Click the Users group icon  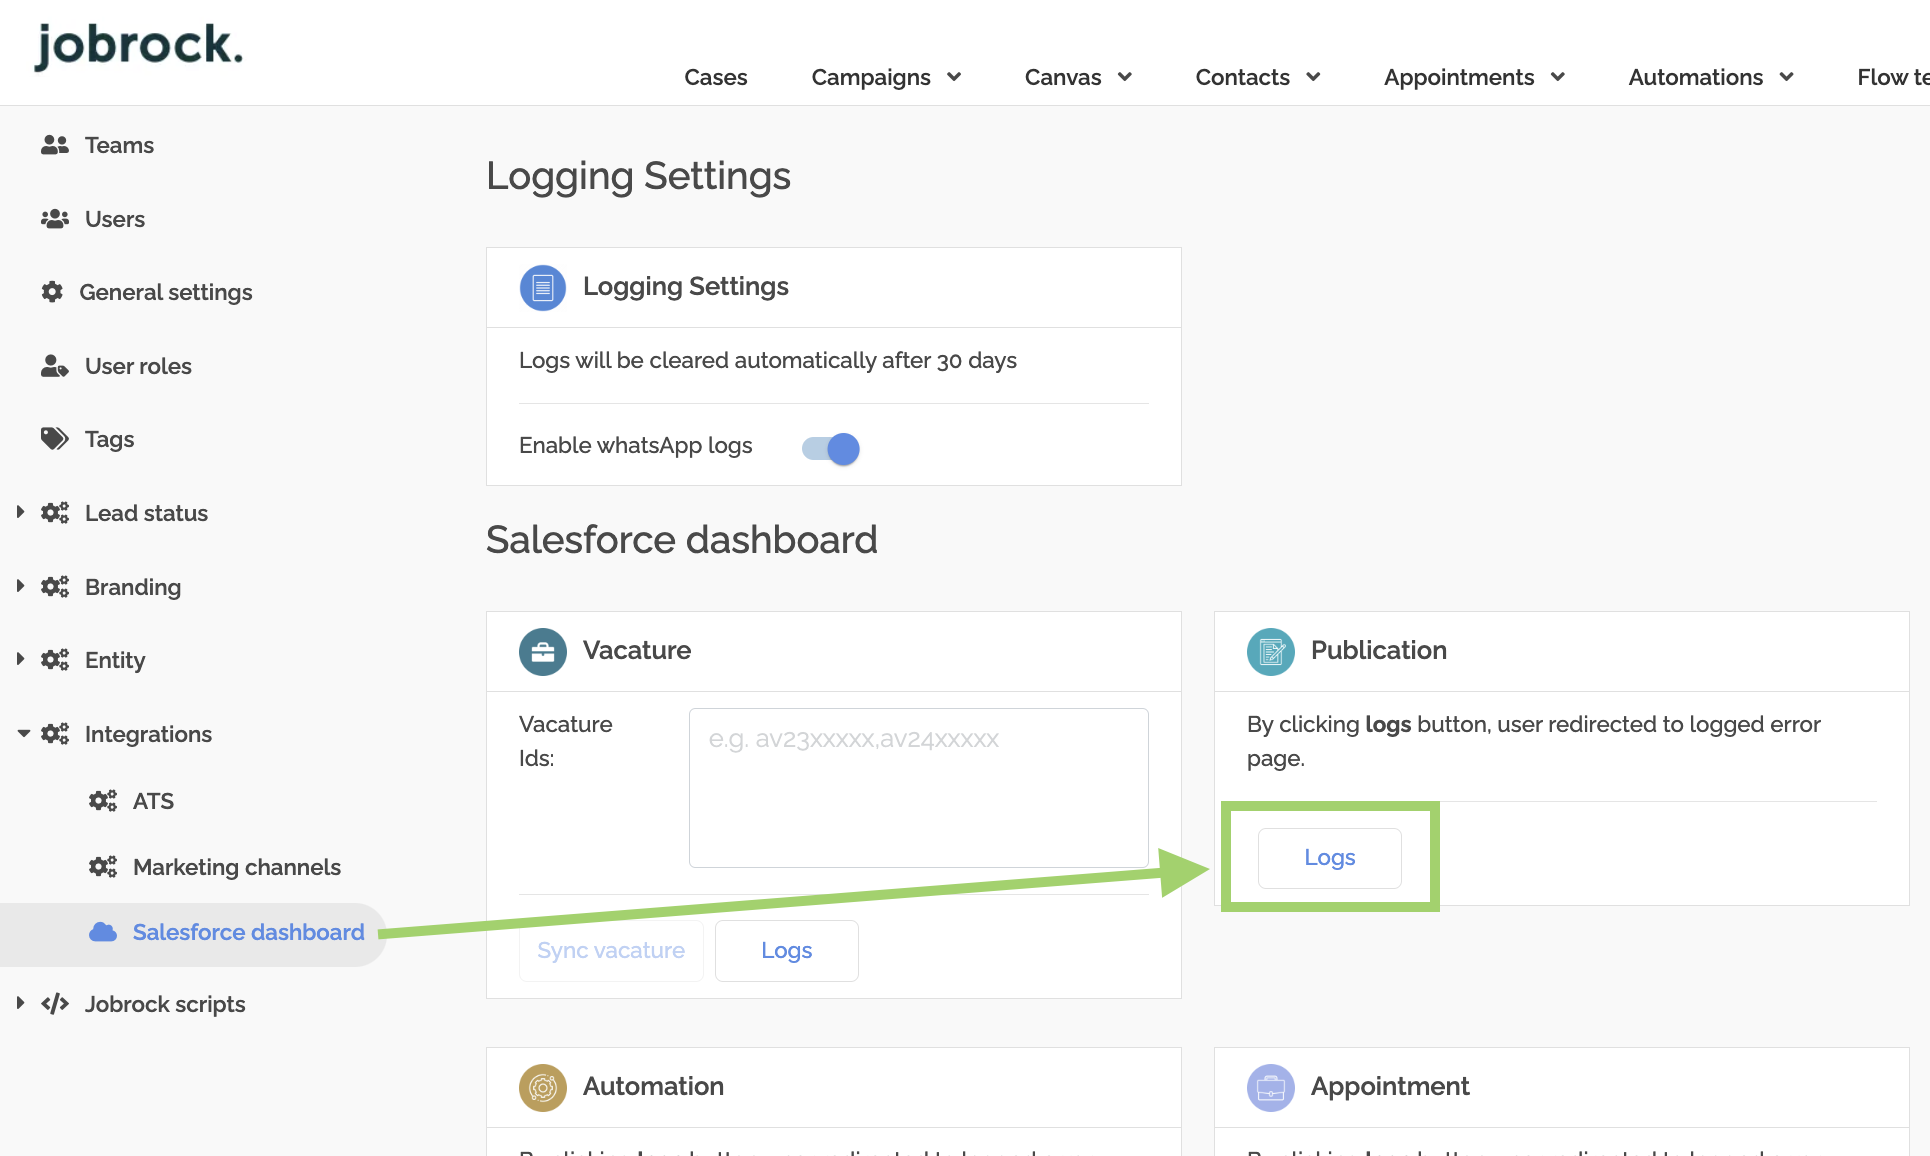(x=55, y=219)
